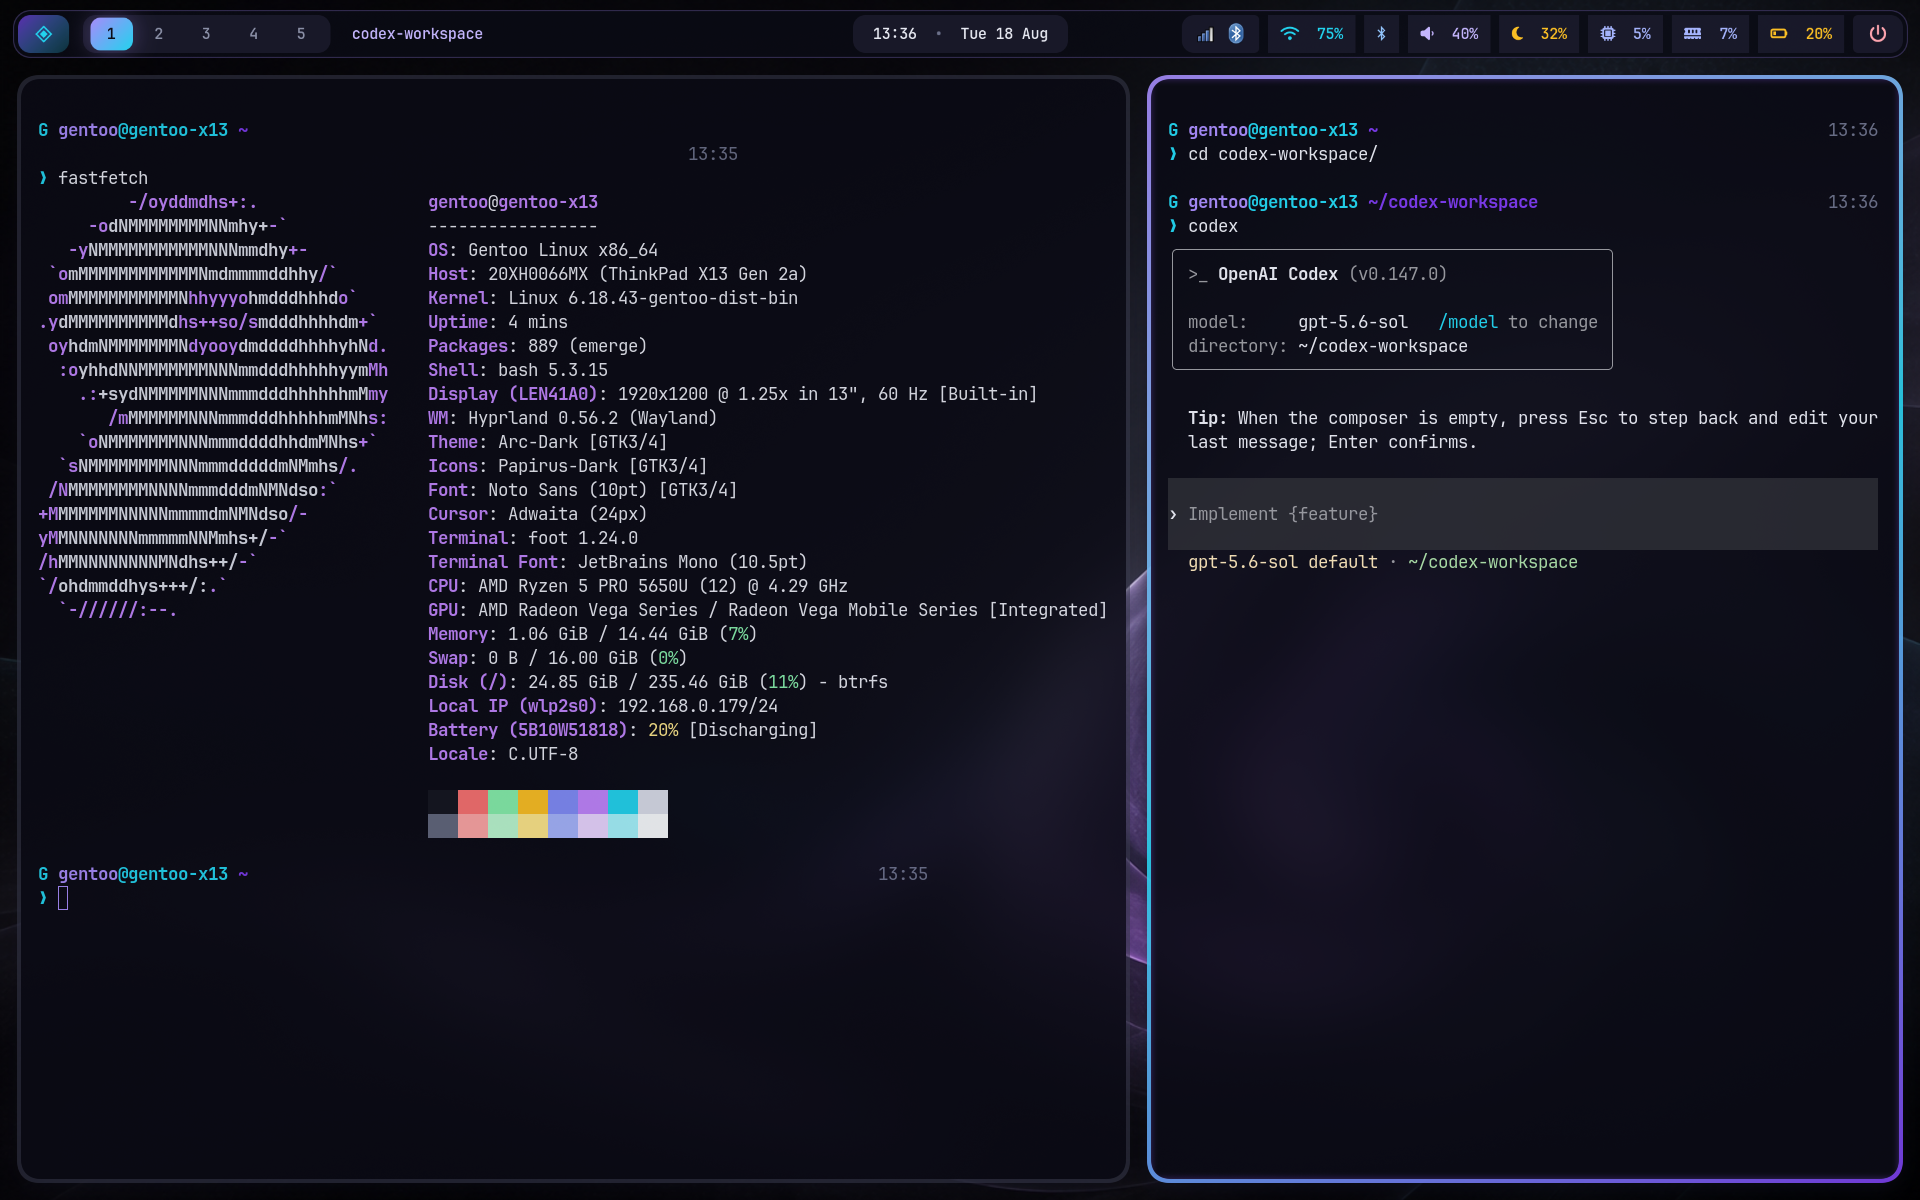The height and width of the screenshot is (1200, 1920).
Task: Open the 13:36 clock widget
Action: (894, 34)
